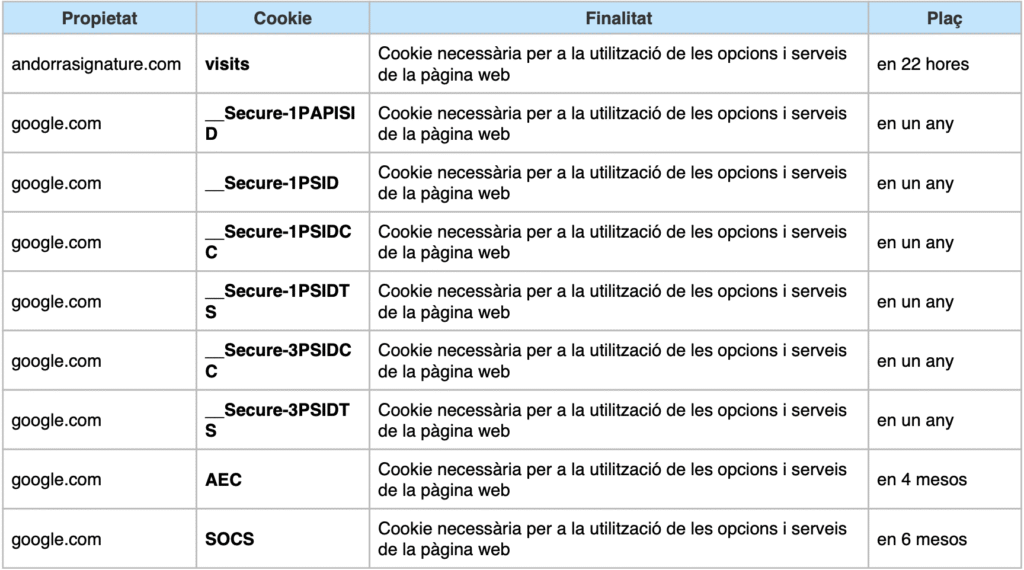Click the visits cookie name

point(227,64)
